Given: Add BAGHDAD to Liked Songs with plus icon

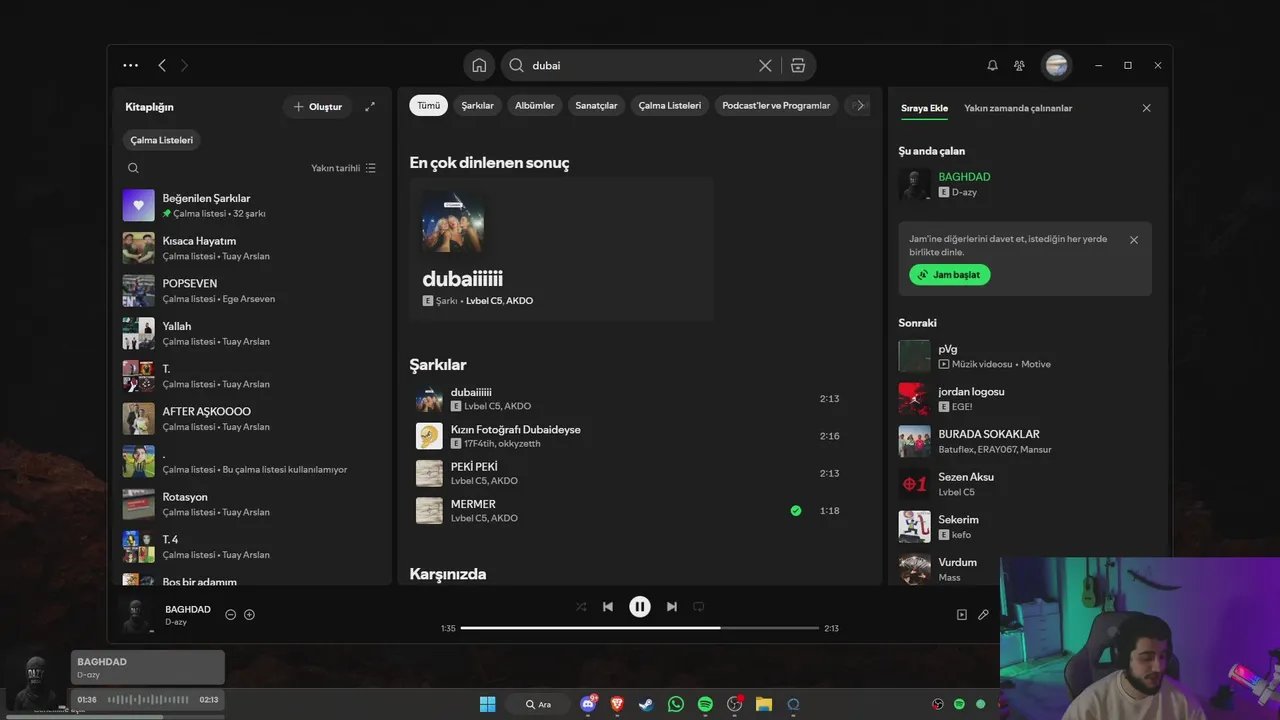Looking at the screenshot, I should pyautogui.click(x=249, y=614).
